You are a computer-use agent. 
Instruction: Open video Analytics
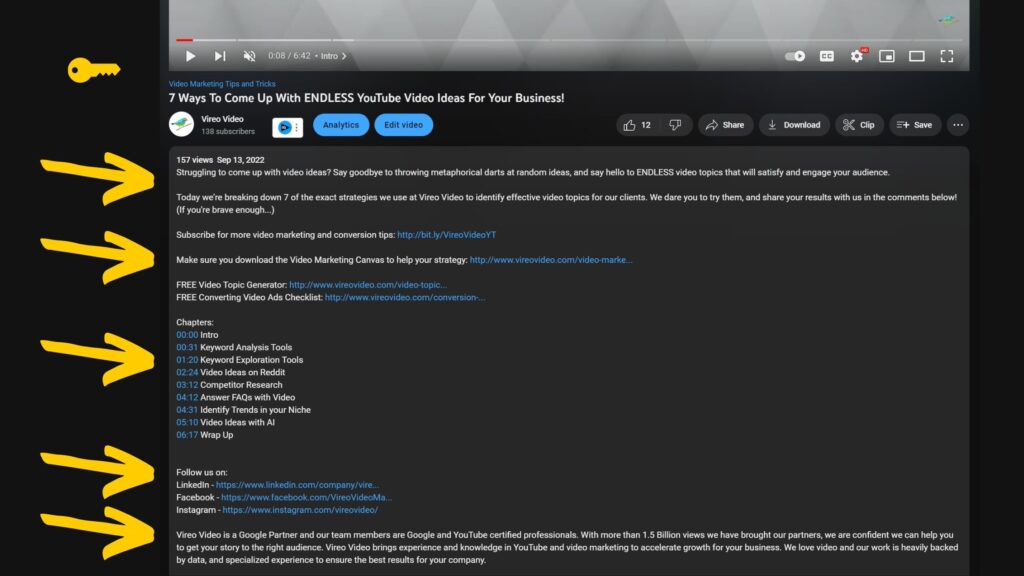pos(341,125)
